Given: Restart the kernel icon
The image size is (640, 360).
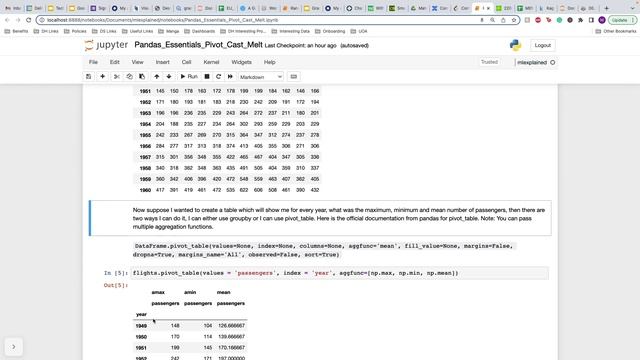Looking at the screenshot, I should point(218,77).
